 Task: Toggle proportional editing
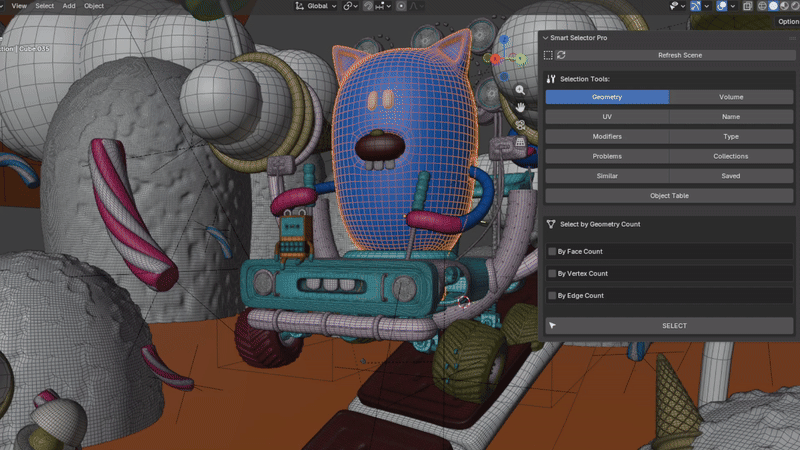401,6
